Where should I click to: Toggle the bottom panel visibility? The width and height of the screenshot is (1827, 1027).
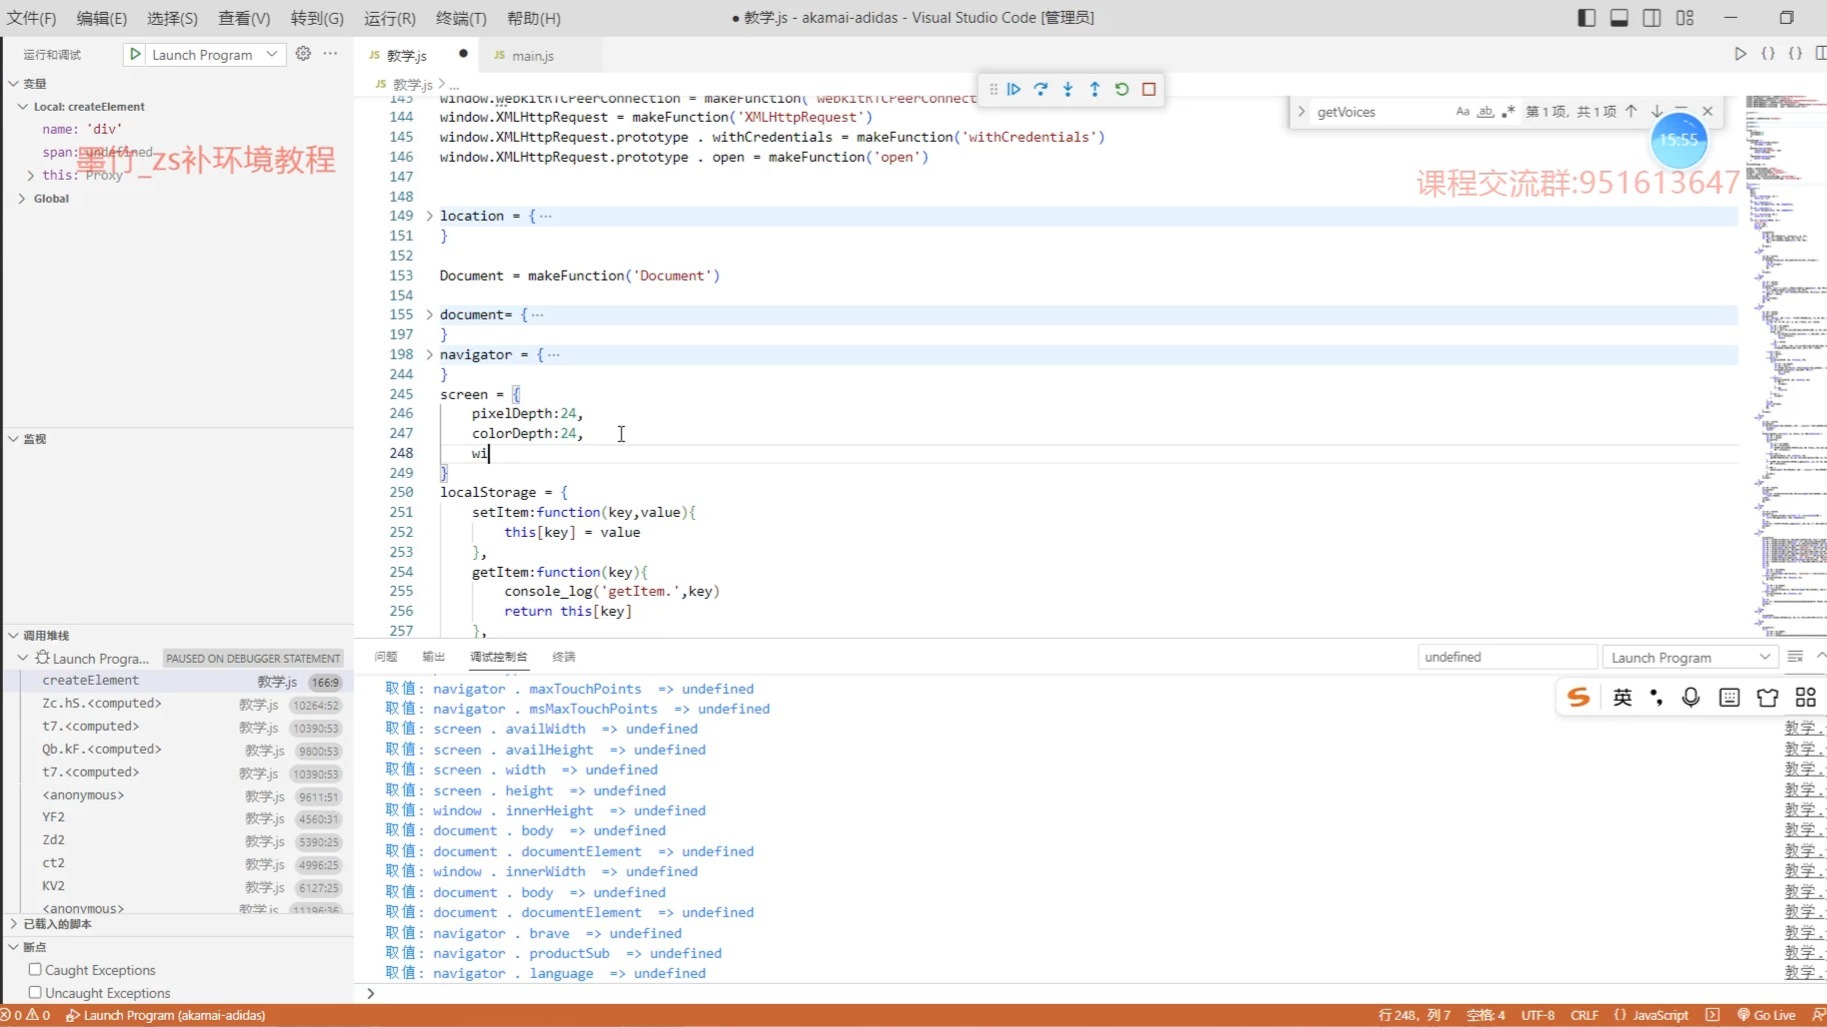pyautogui.click(x=1619, y=17)
